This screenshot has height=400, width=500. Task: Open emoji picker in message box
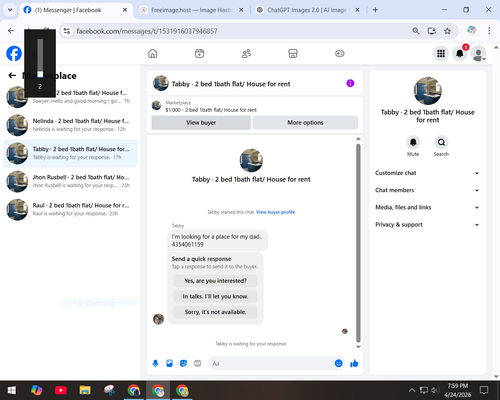338,363
